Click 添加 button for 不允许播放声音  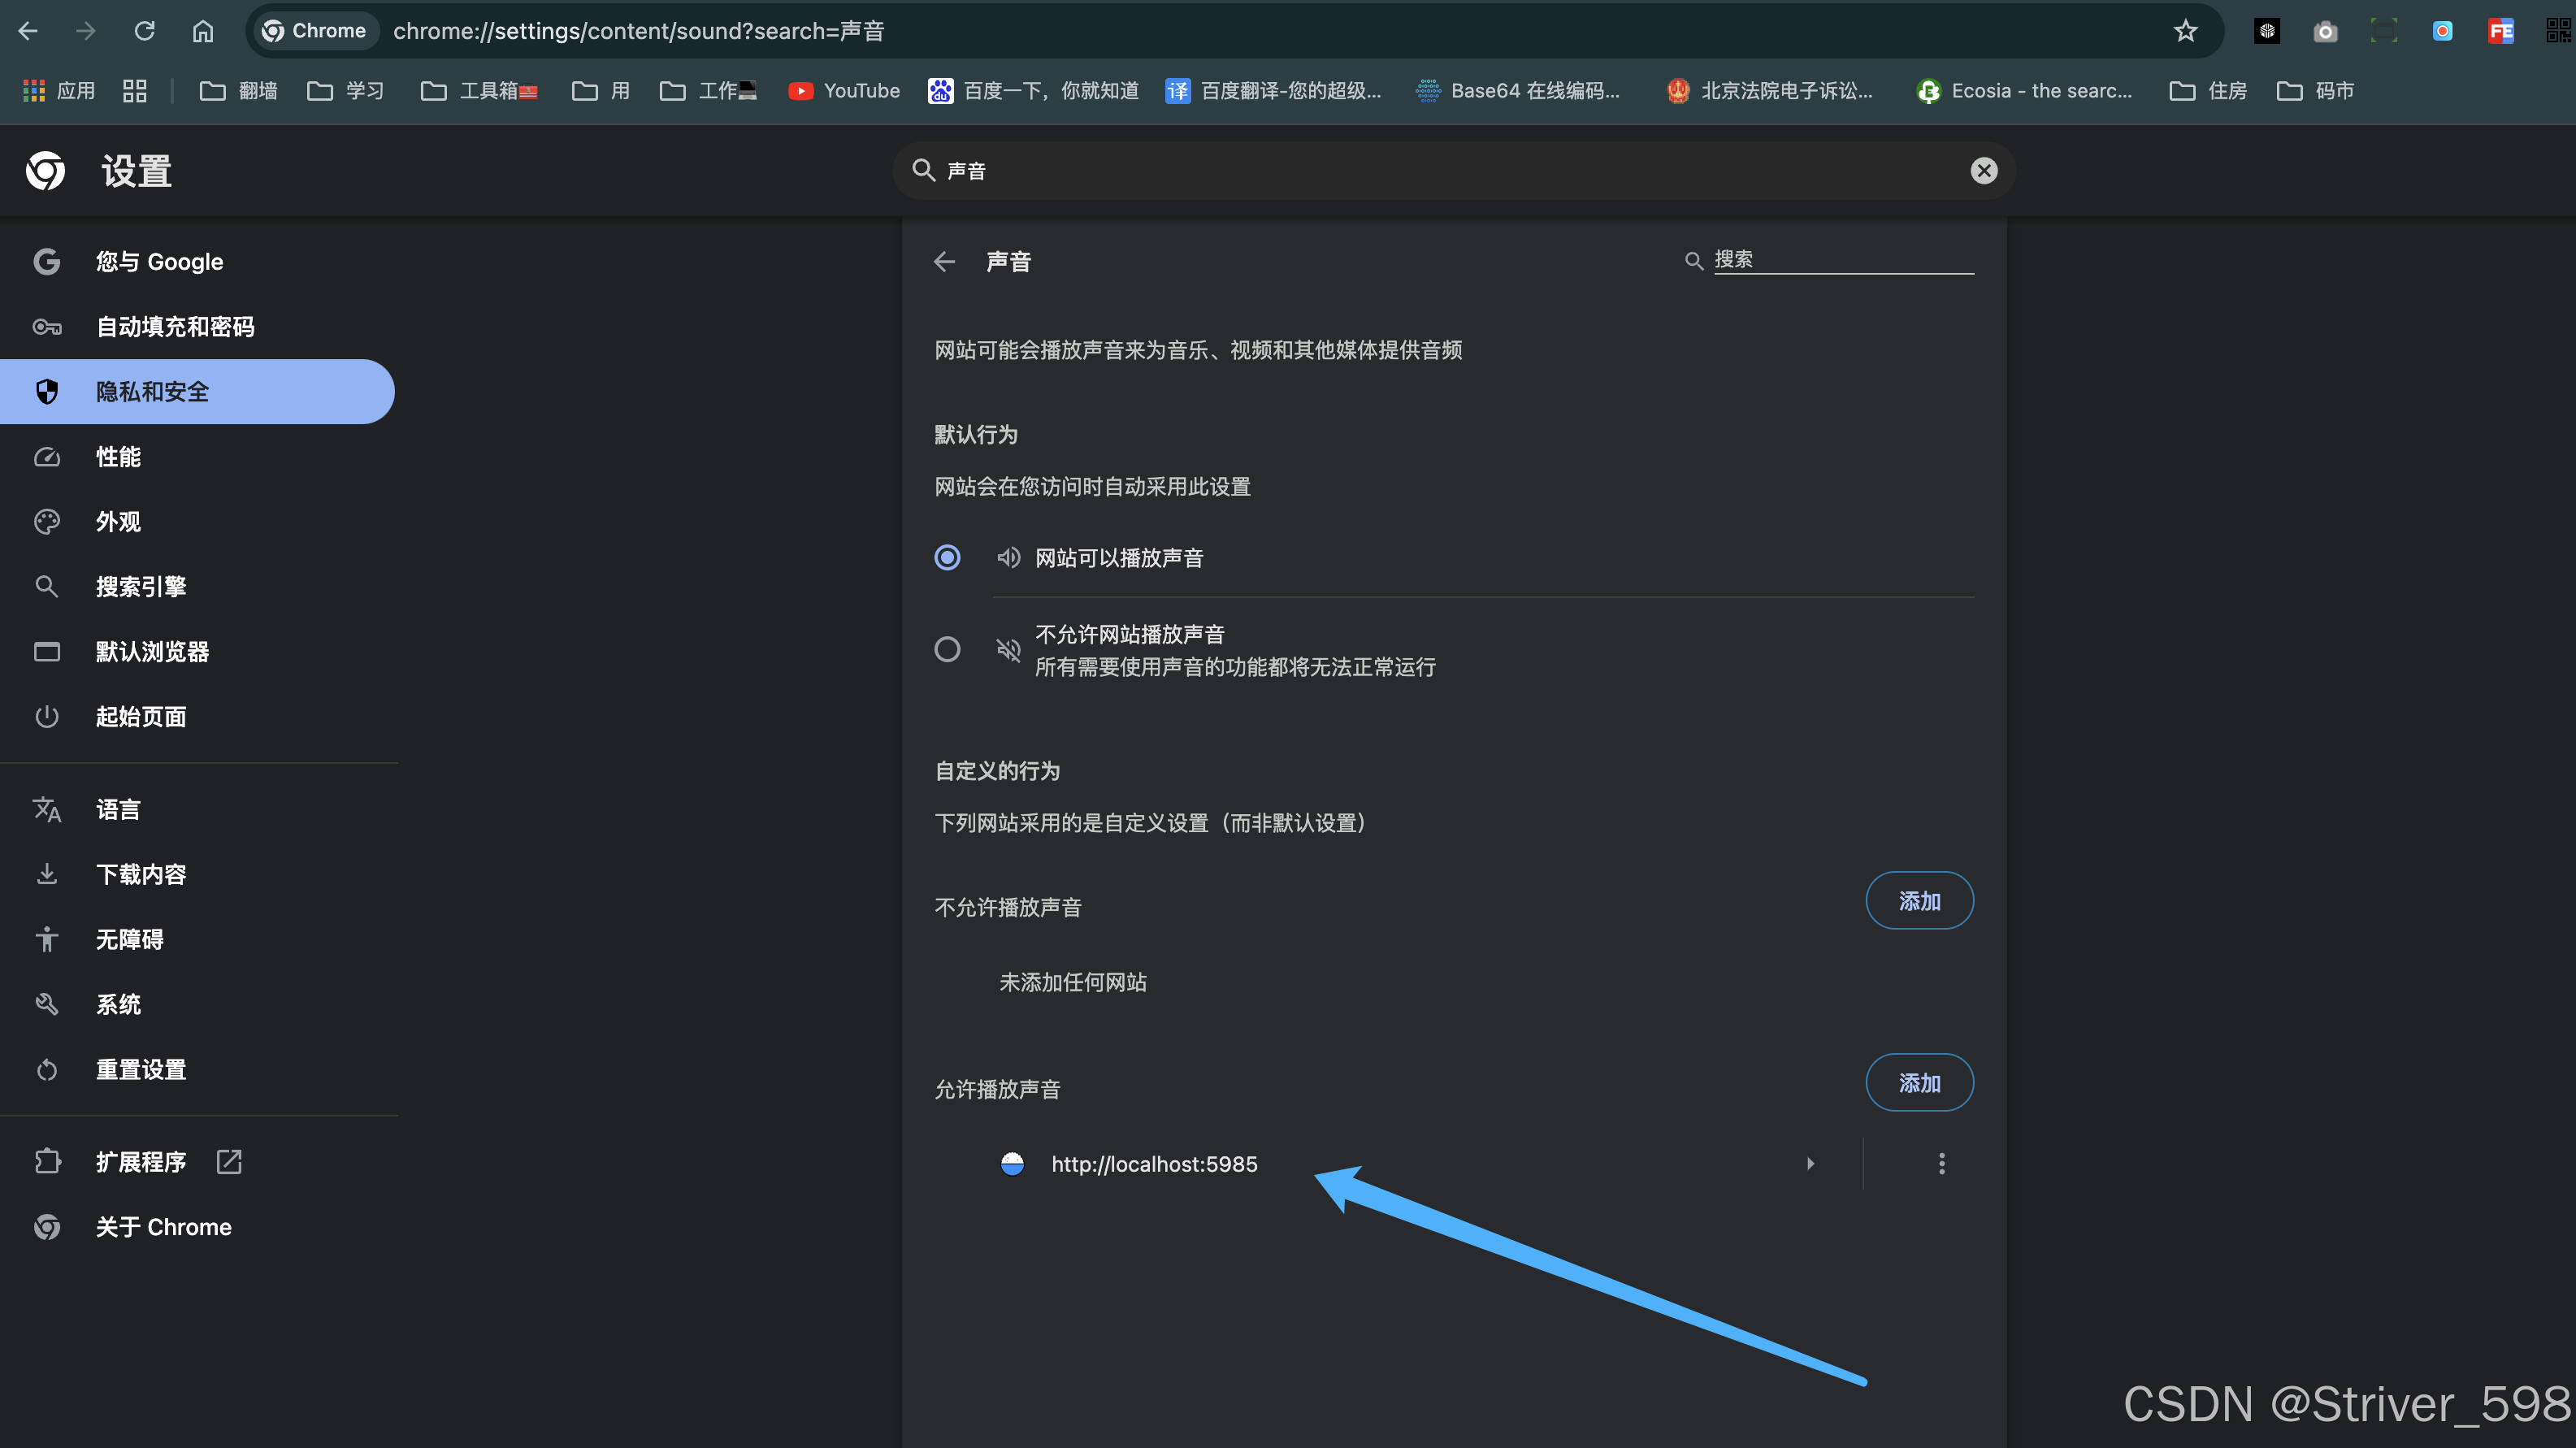1919,901
